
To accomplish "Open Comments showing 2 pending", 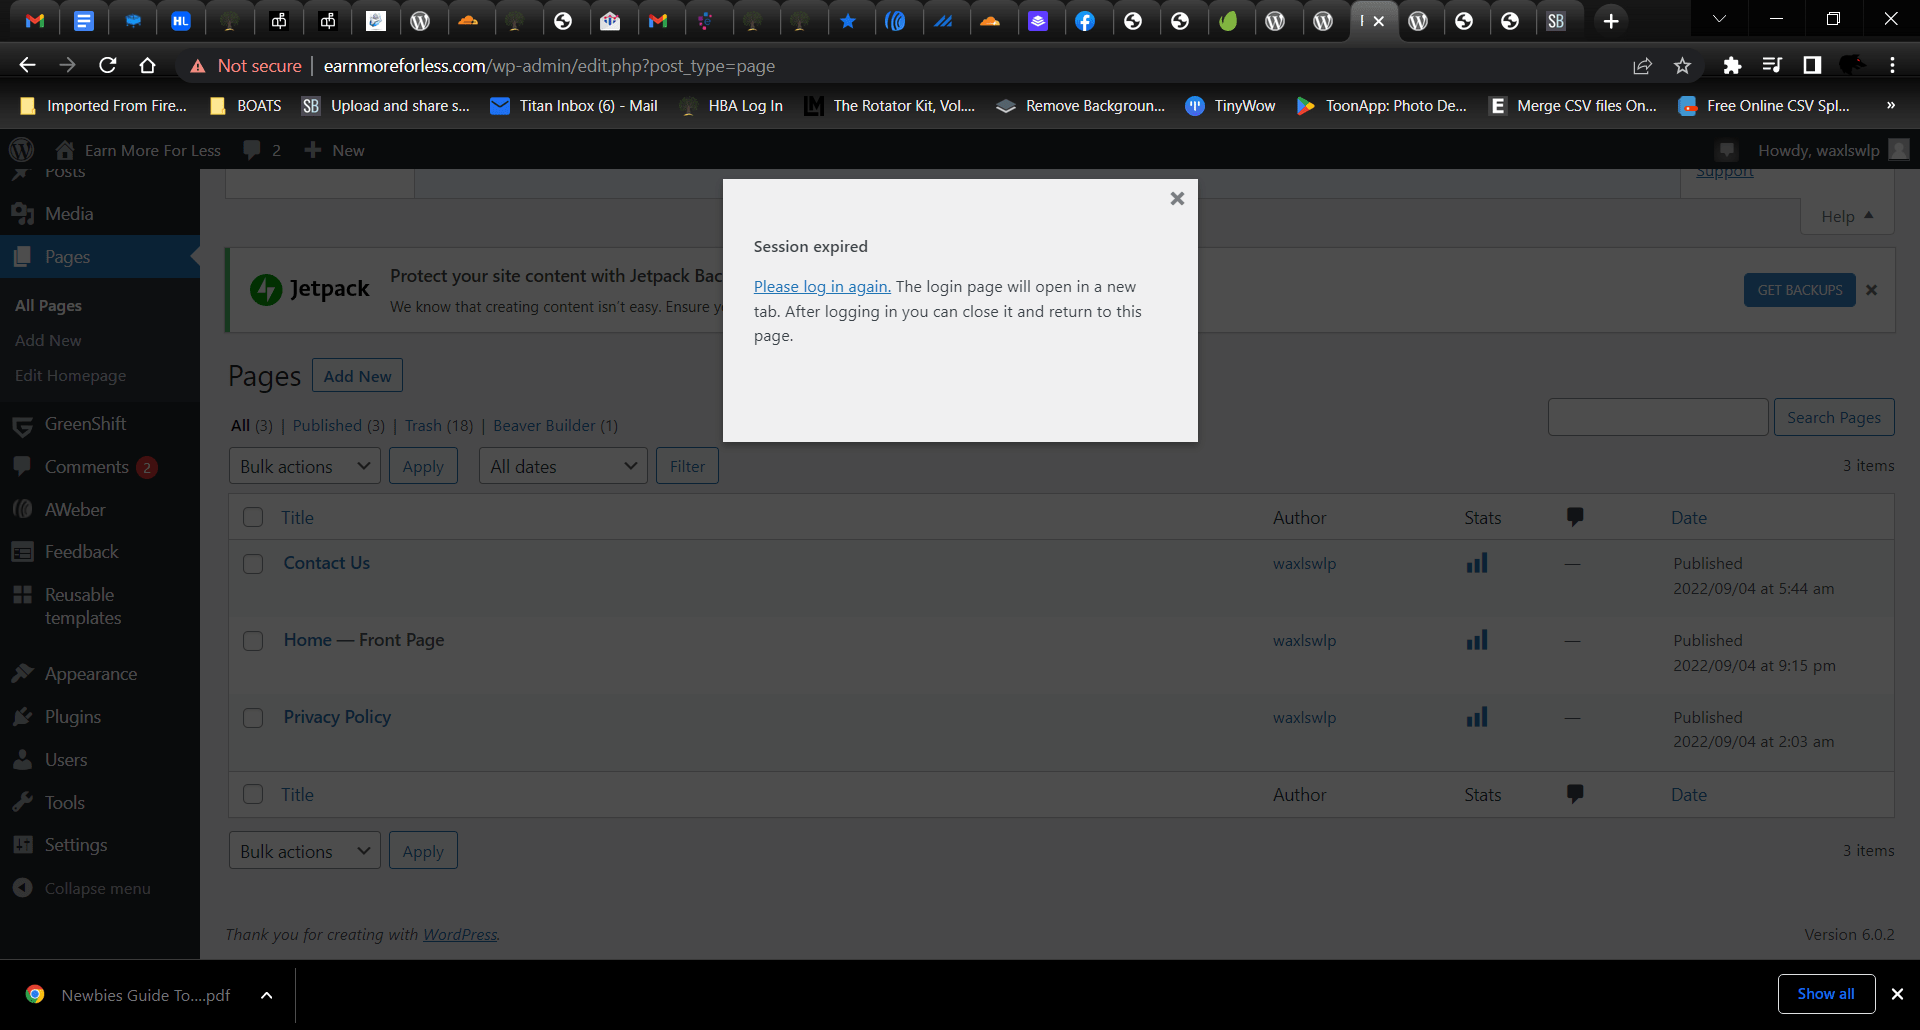I will pyautogui.click(x=85, y=467).
